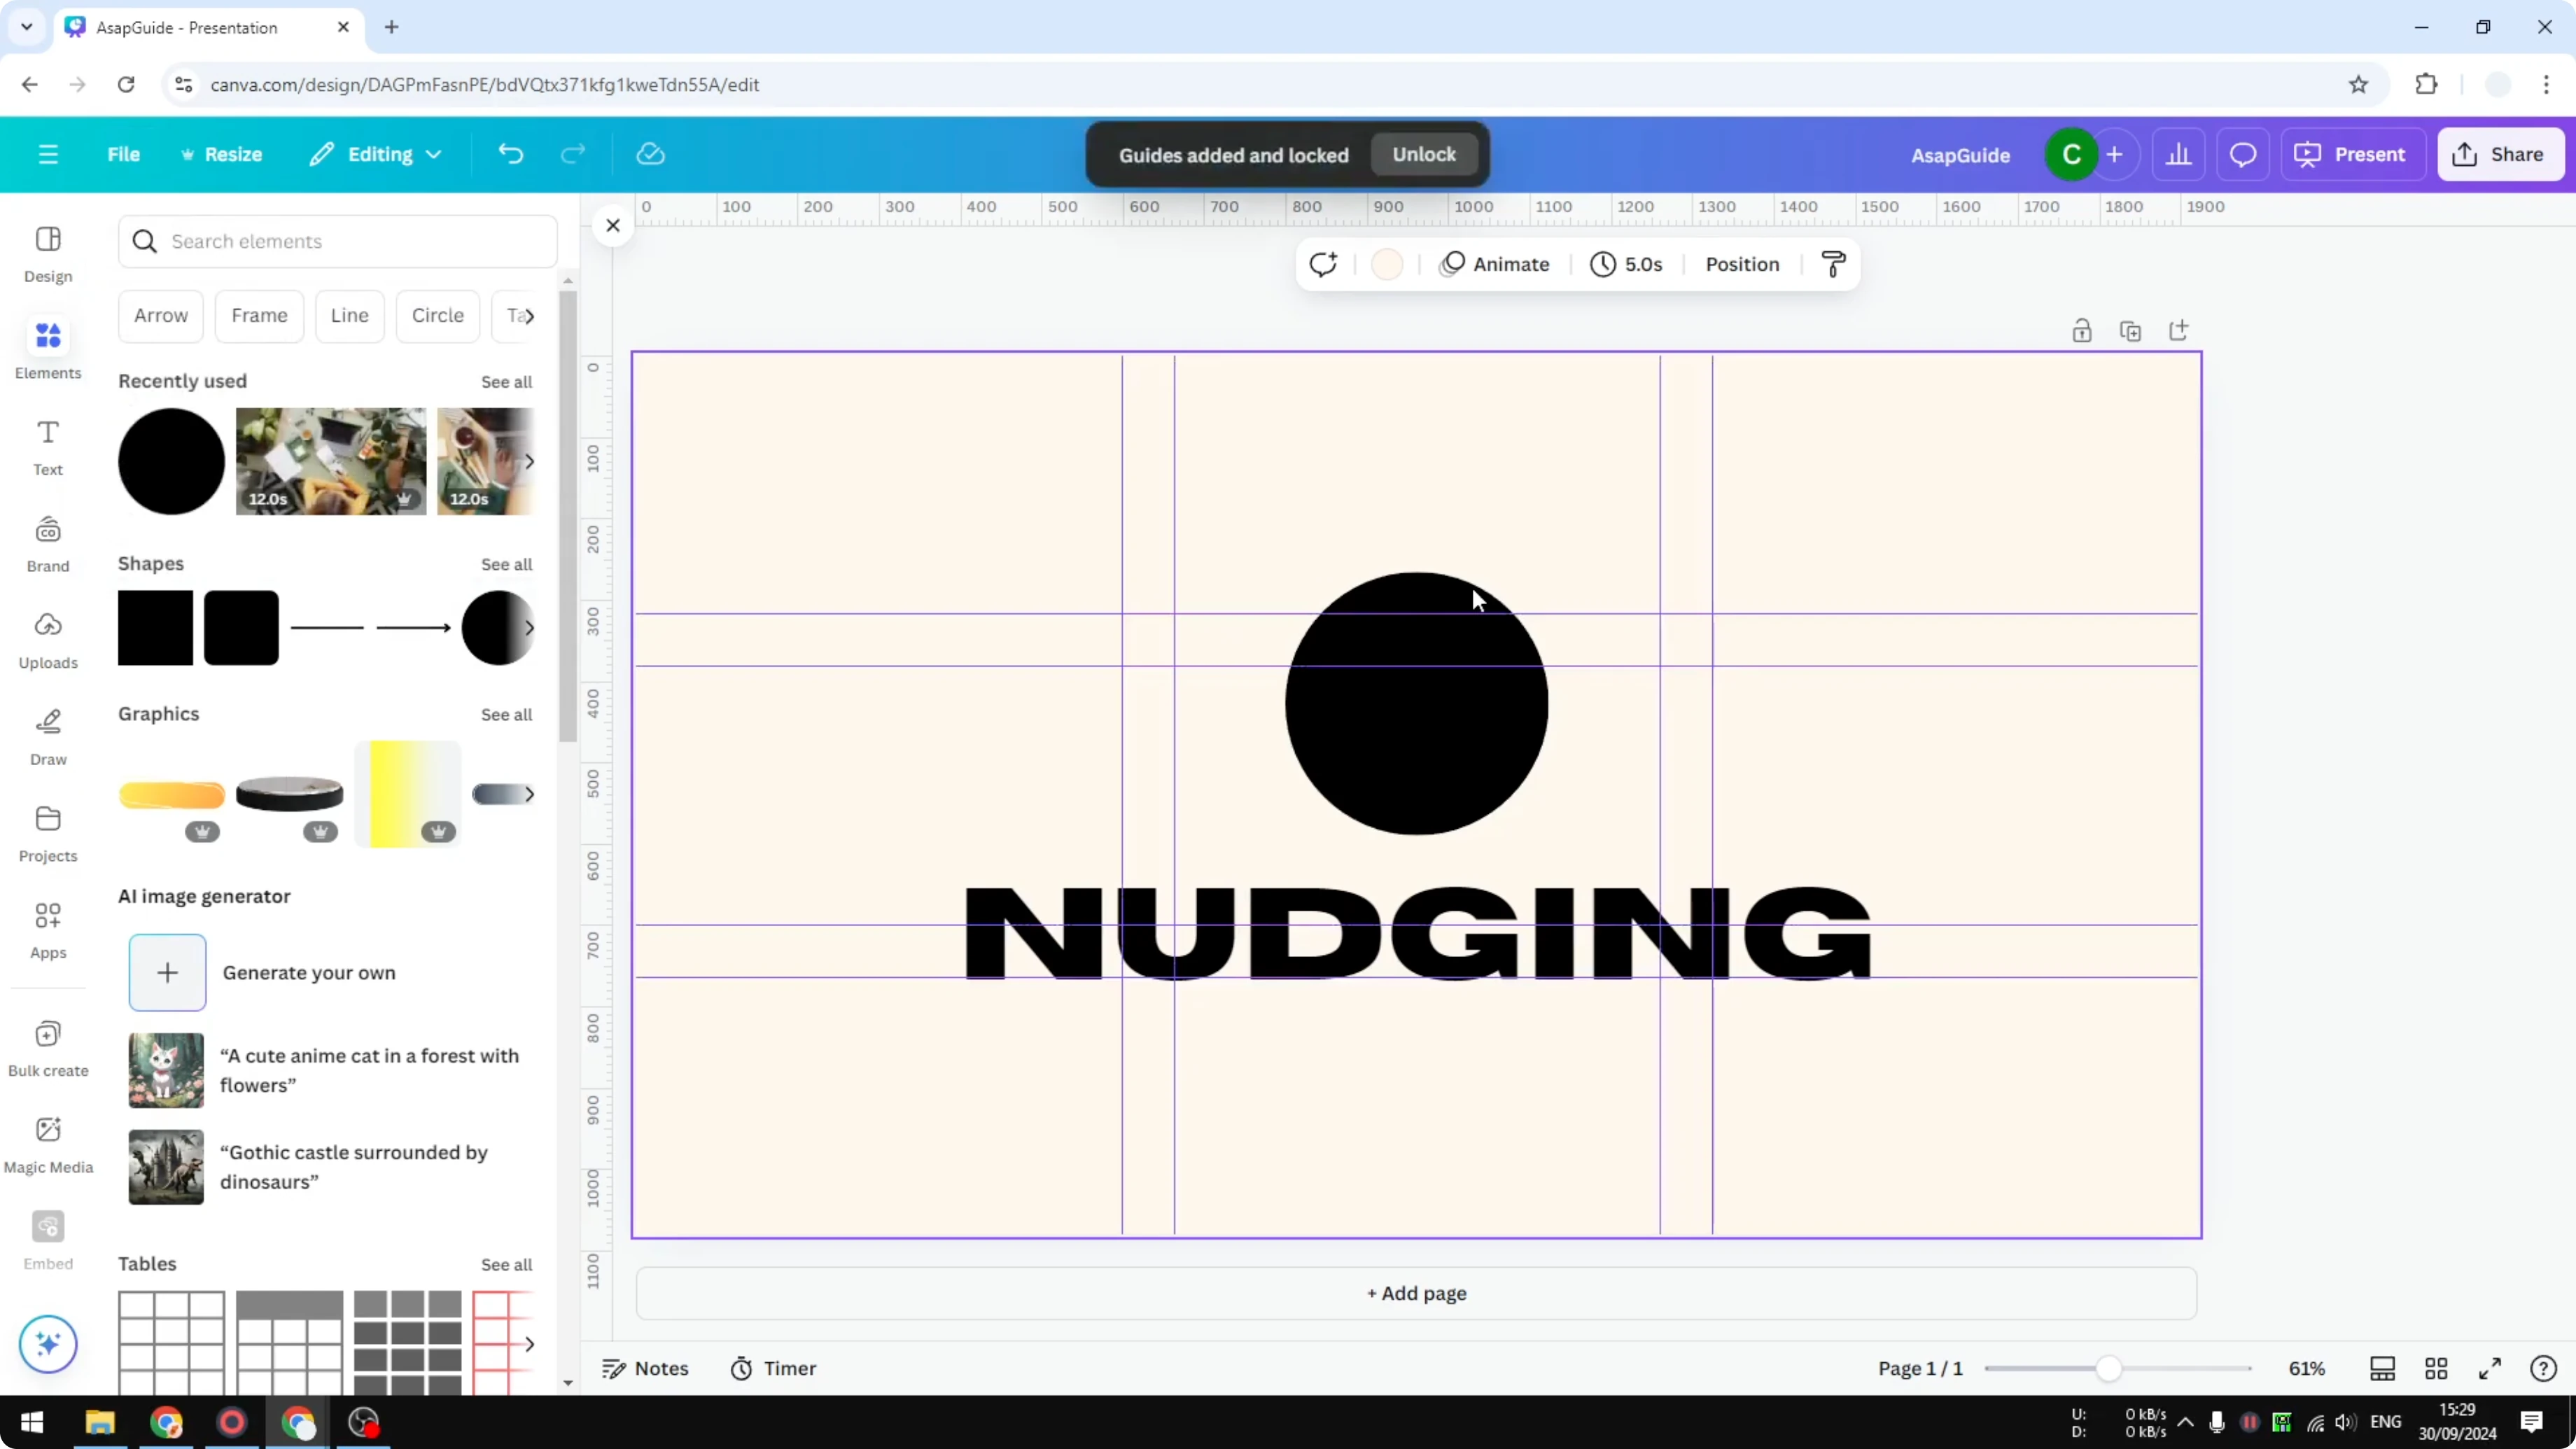
Task: Open the Editing mode dropdown
Action: 376,154
